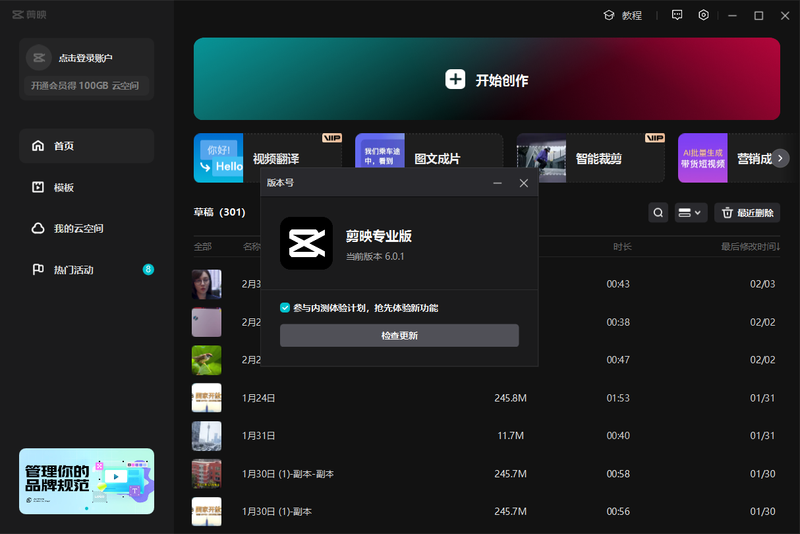Open settings hexagon icon in title bar

coord(704,15)
